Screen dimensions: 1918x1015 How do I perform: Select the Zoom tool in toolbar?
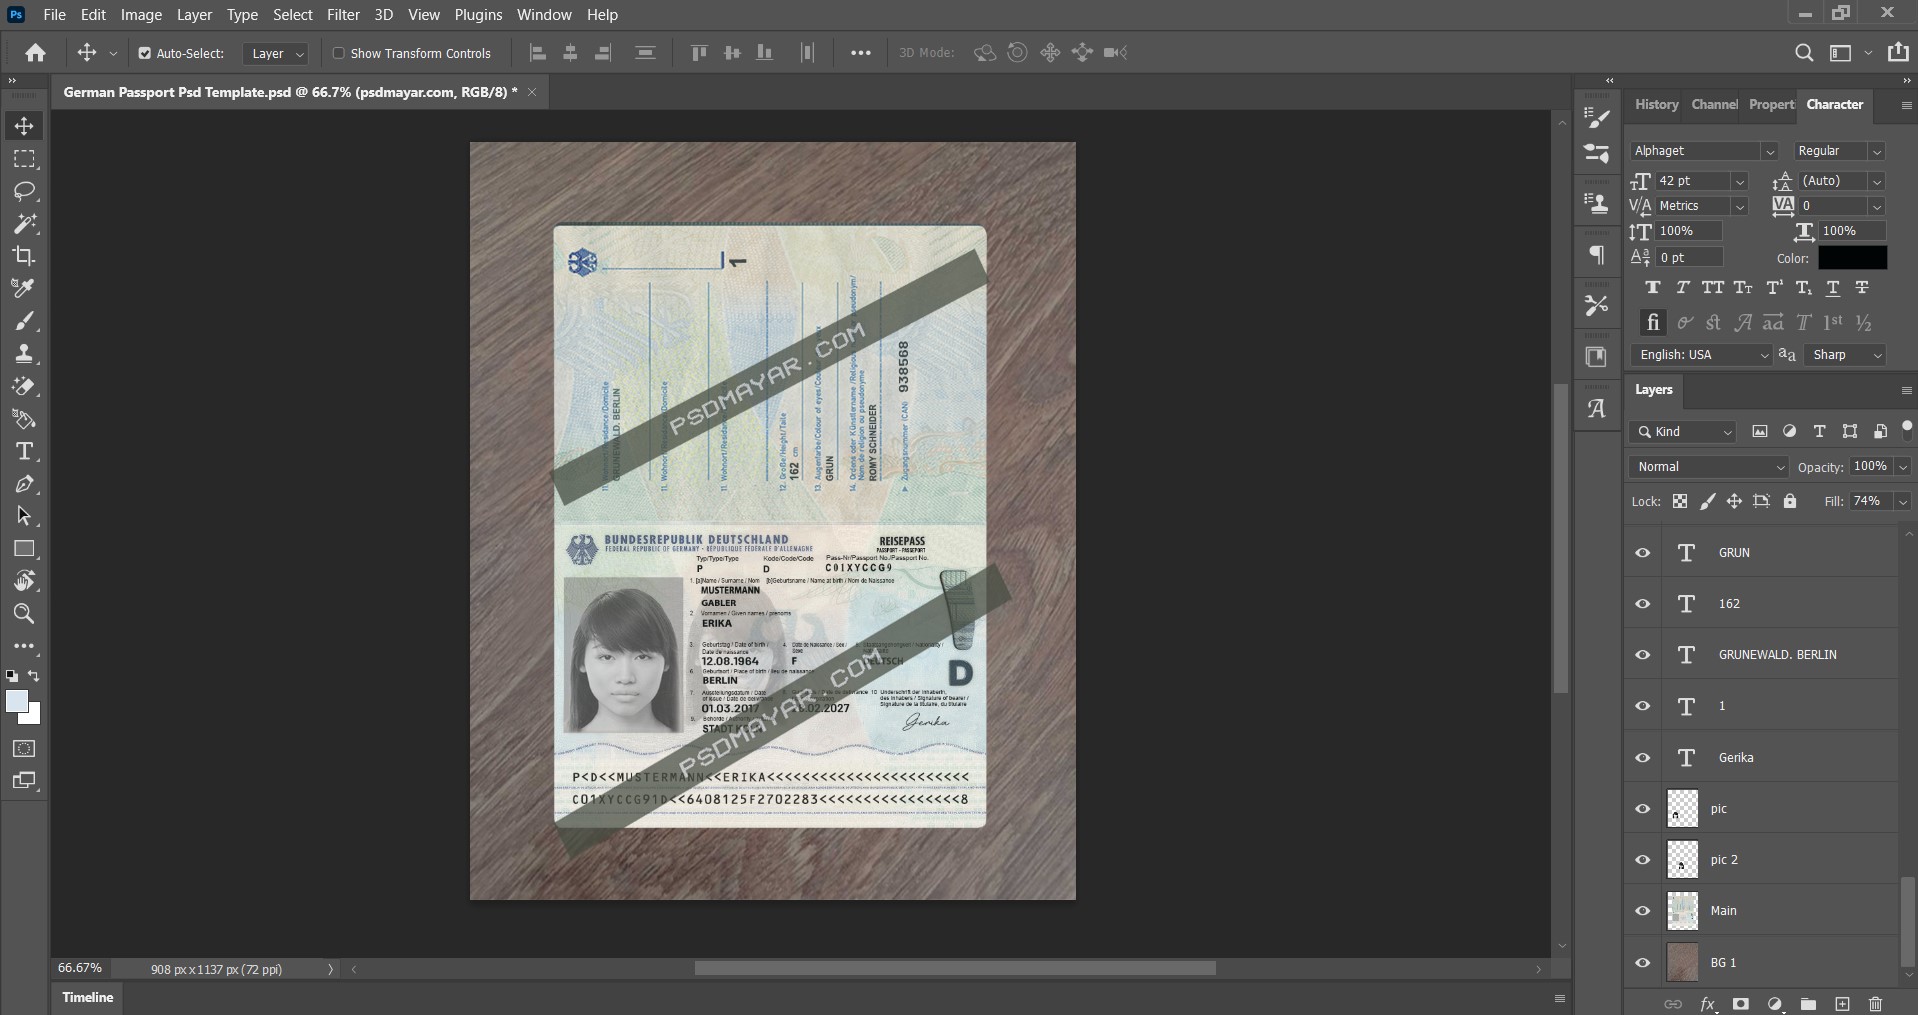click(x=24, y=614)
